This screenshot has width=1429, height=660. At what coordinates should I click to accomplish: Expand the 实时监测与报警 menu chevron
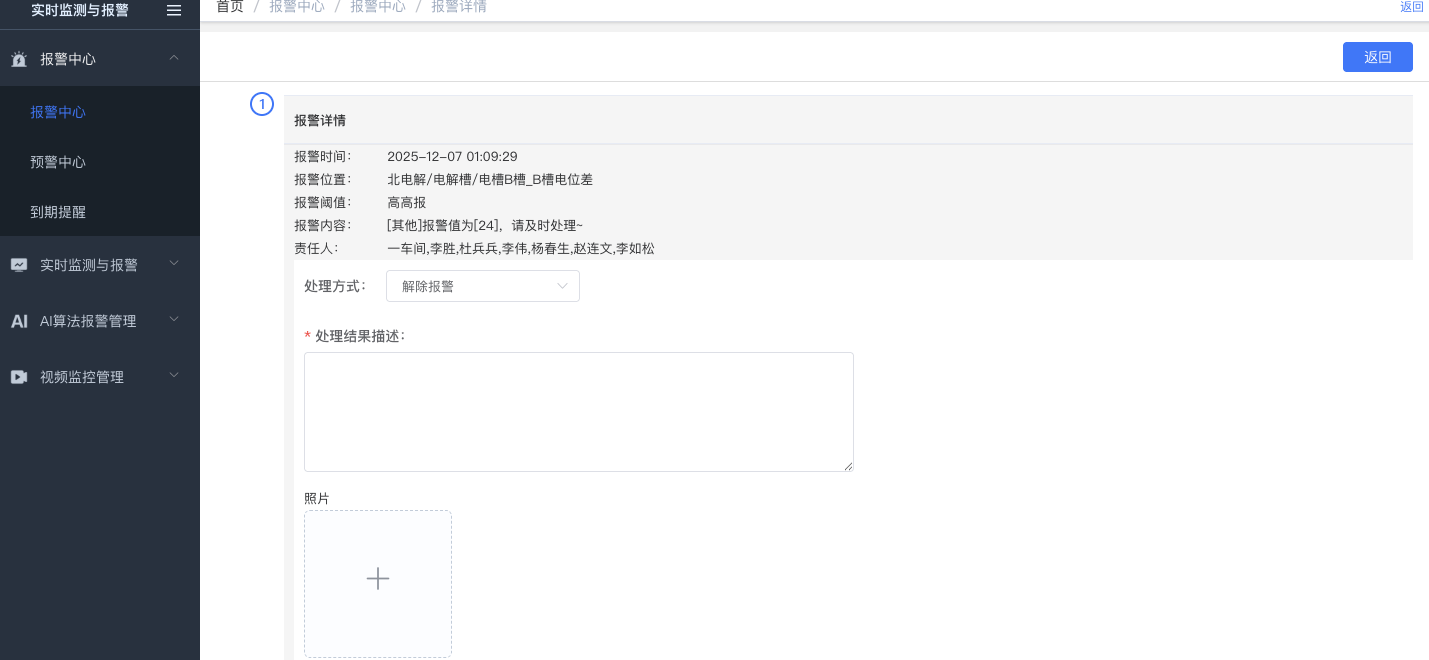[x=174, y=264]
